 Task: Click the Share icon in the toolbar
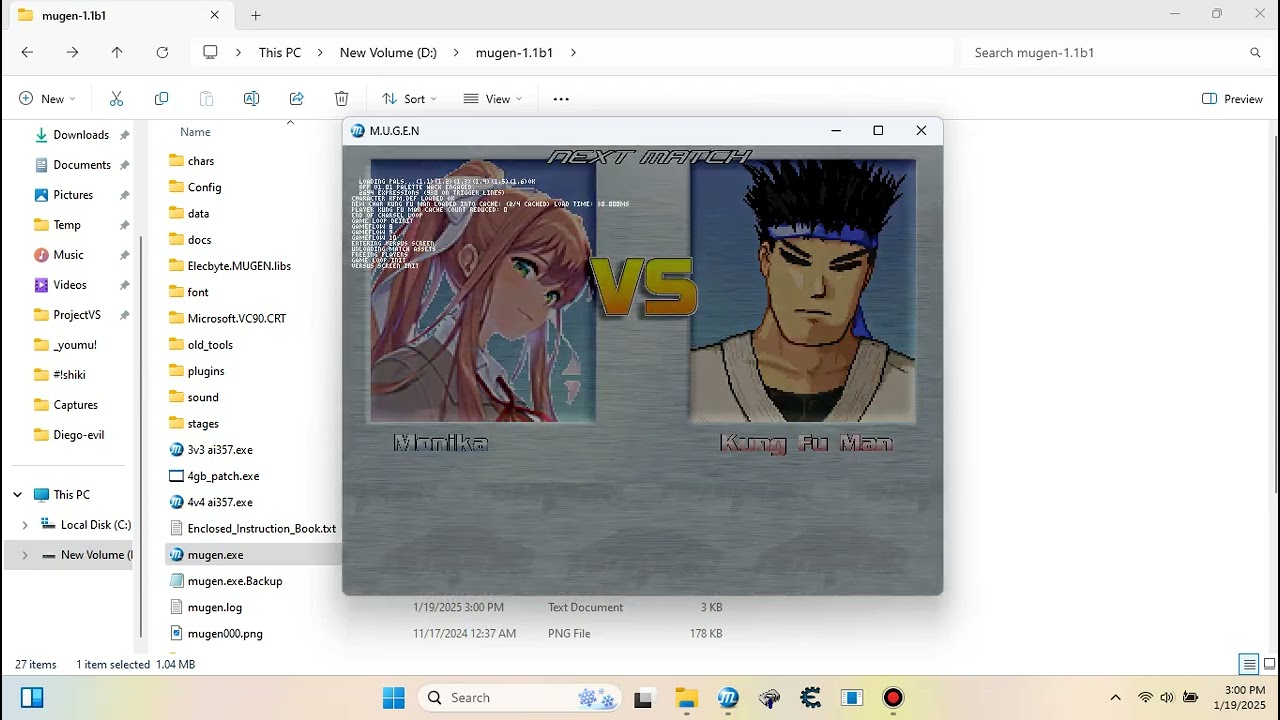(x=296, y=99)
